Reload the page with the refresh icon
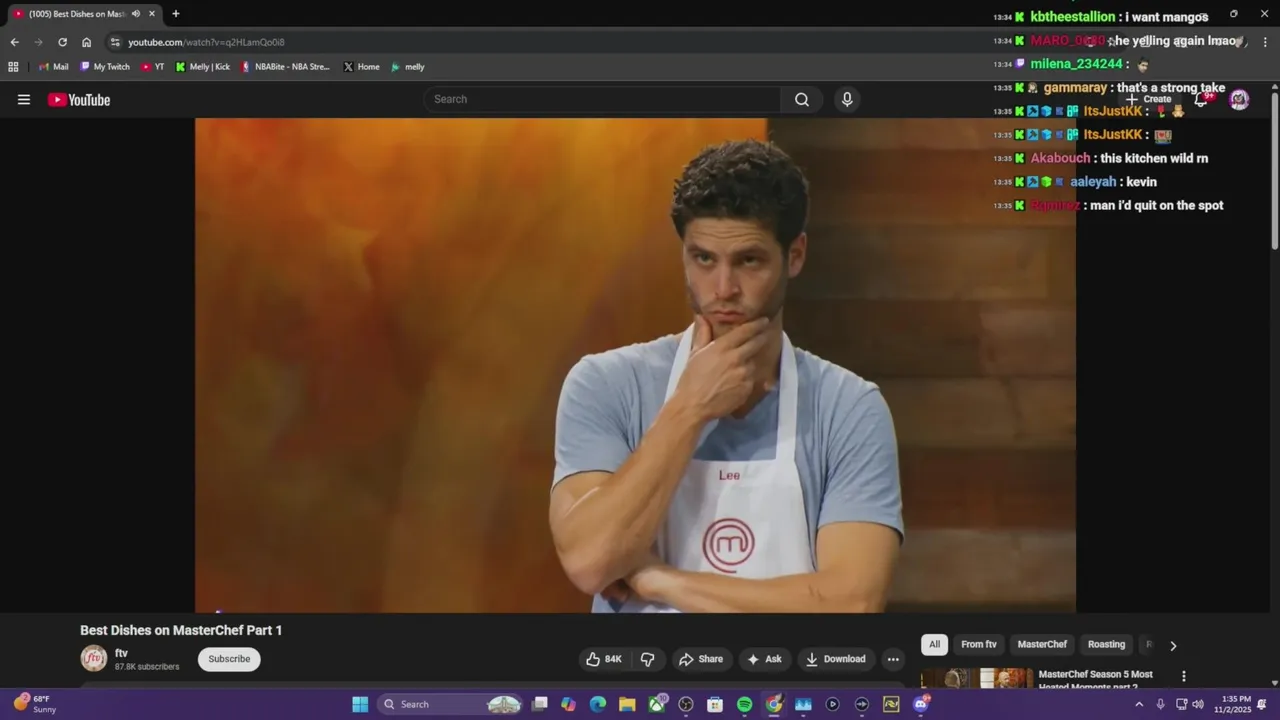This screenshot has height=720, width=1280. (x=62, y=42)
